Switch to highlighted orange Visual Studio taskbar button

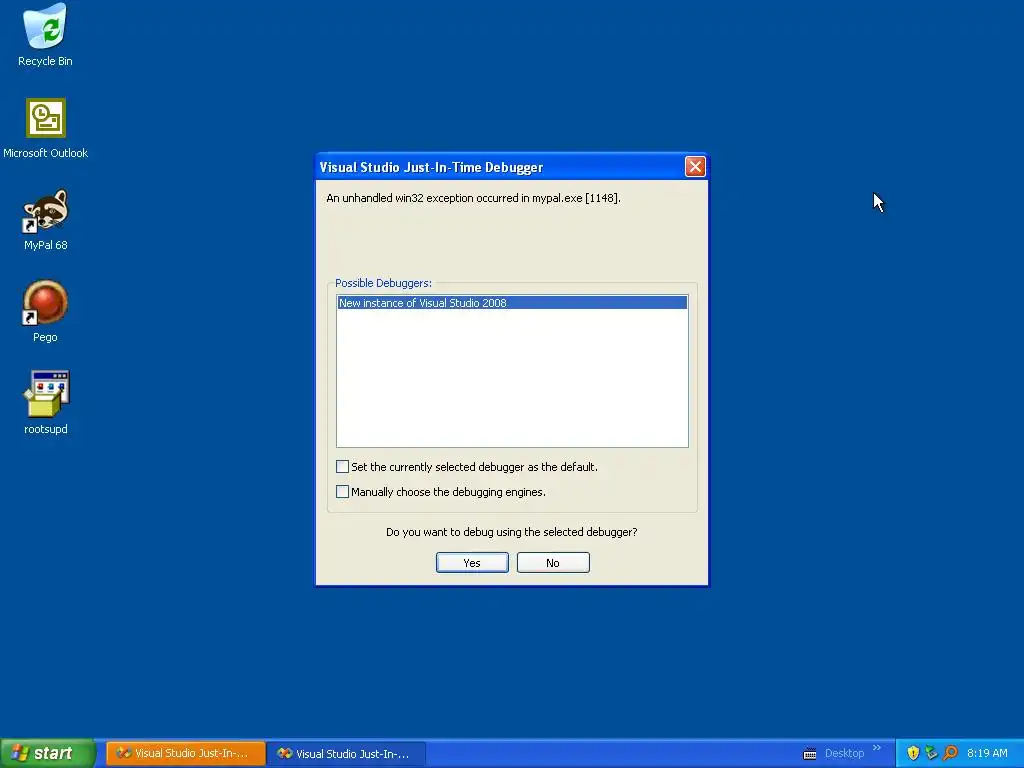click(185, 753)
